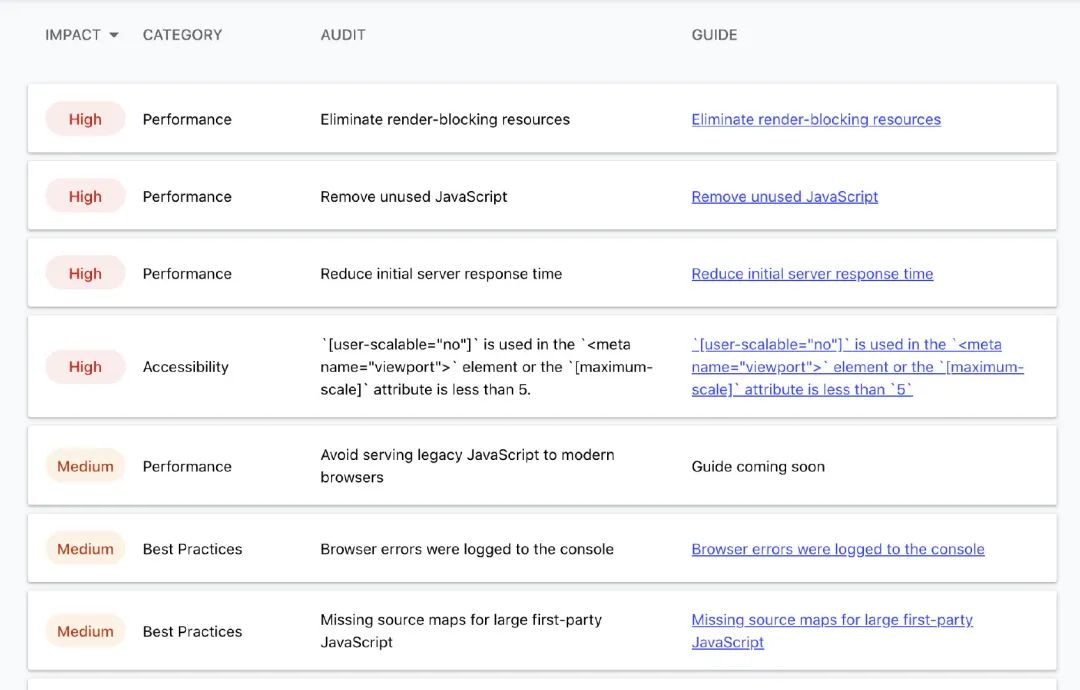Image resolution: width=1080 pixels, height=690 pixels.
Task: Select audit text Avoid serving legacy JavaScript
Action: tap(467, 466)
